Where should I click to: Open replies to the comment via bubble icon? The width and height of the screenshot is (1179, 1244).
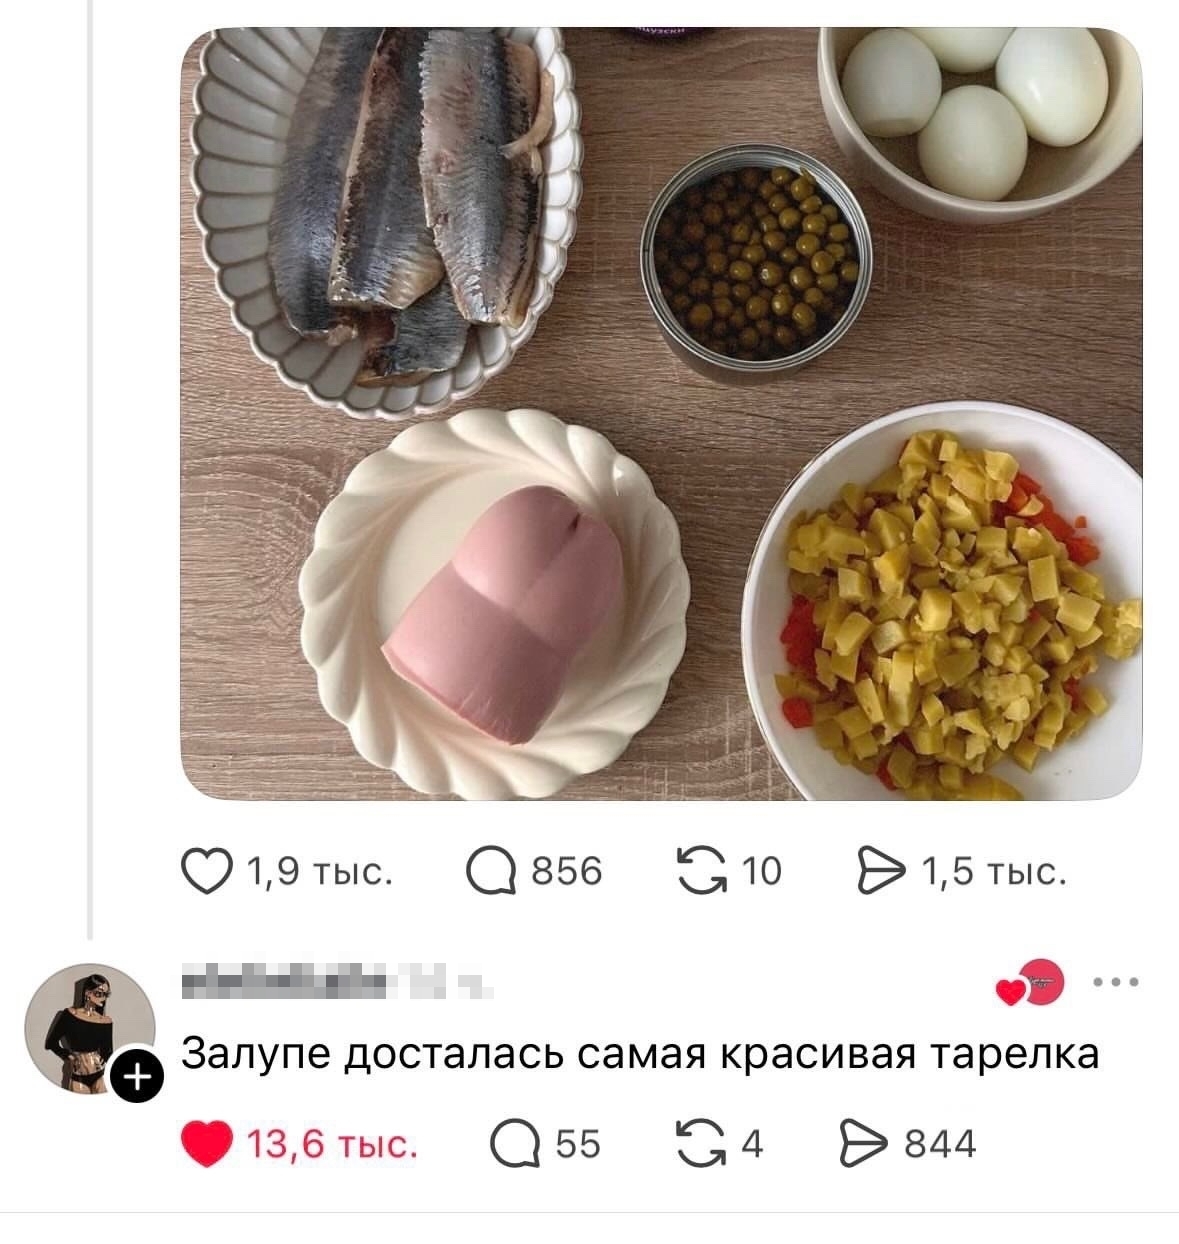click(x=513, y=1142)
